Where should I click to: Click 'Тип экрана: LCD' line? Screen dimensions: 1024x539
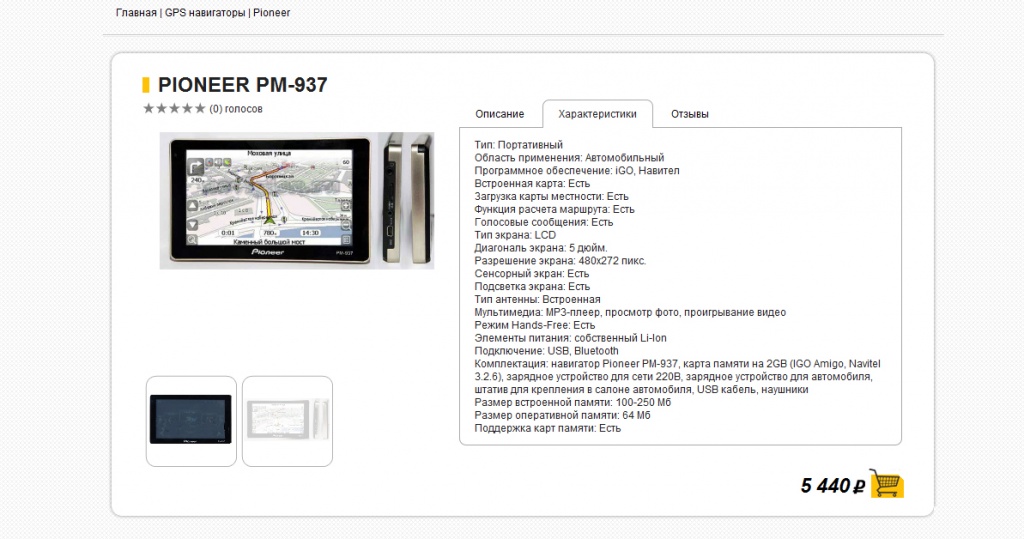pos(515,235)
